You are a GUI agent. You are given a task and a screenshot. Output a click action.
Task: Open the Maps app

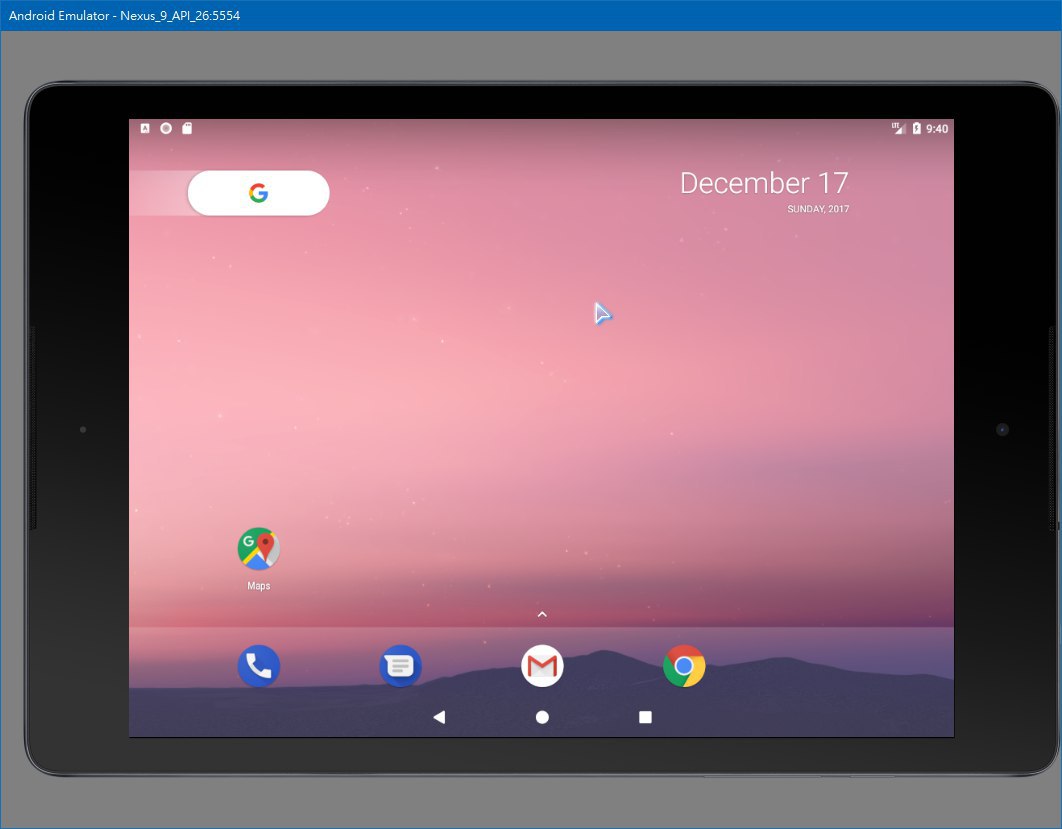259,549
